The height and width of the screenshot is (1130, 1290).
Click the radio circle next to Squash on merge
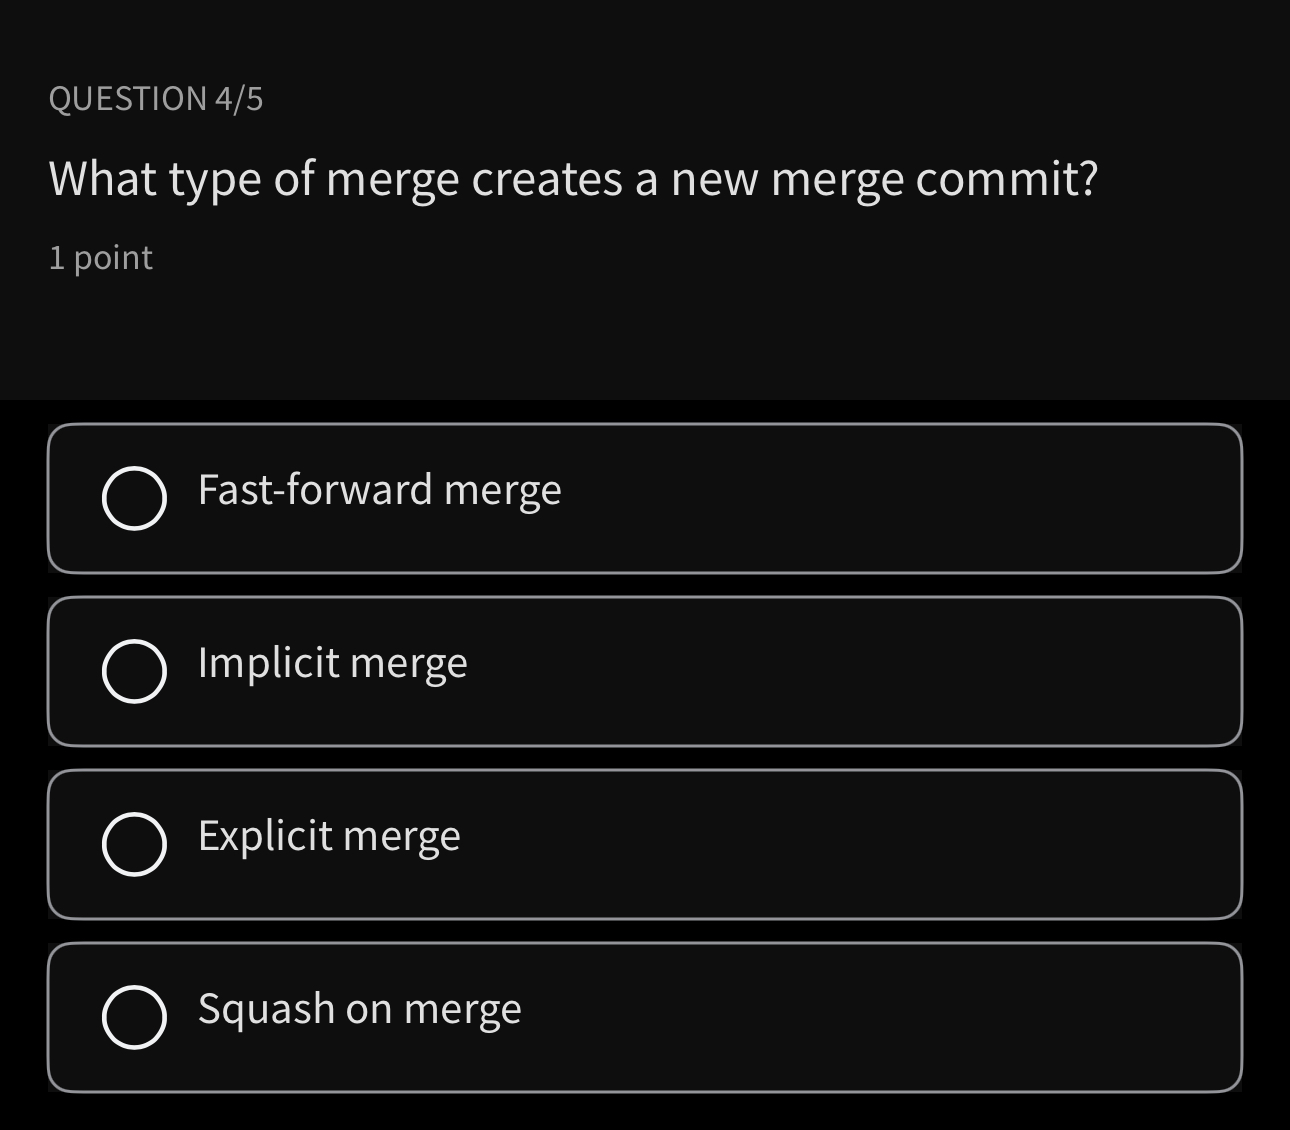[x=134, y=1017]
